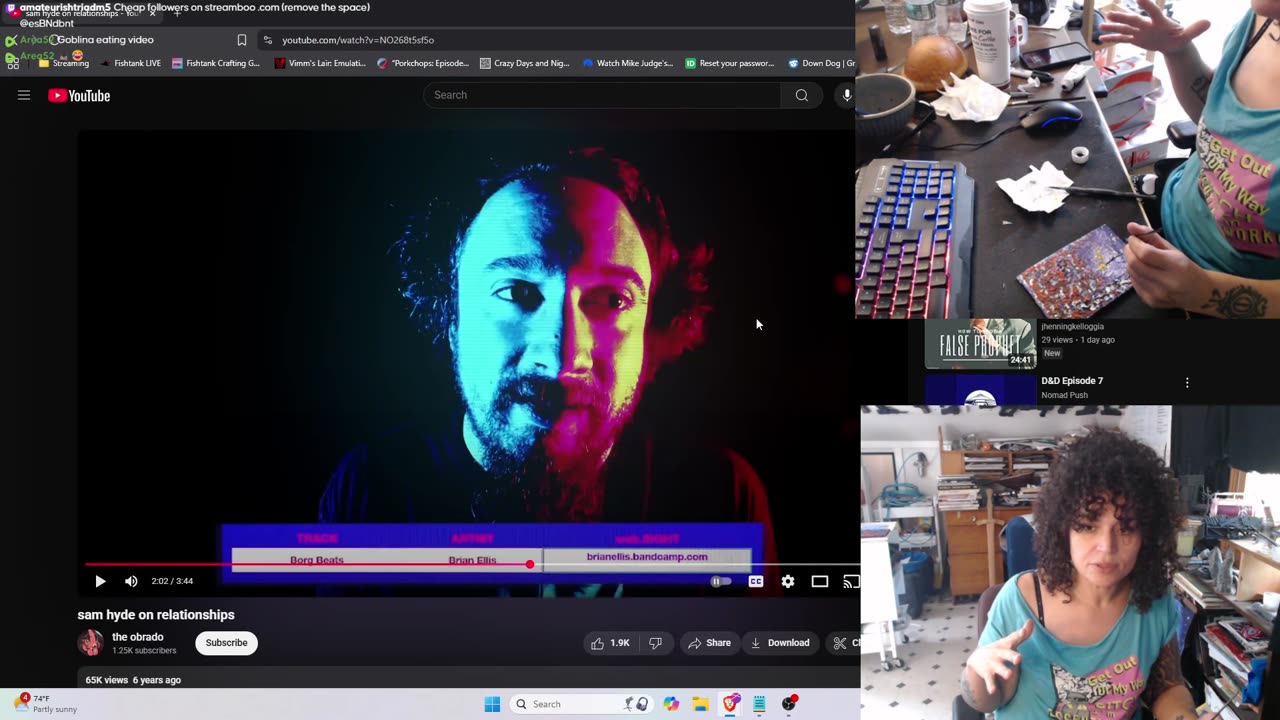View site information icon in address bar

click(267, 40)
